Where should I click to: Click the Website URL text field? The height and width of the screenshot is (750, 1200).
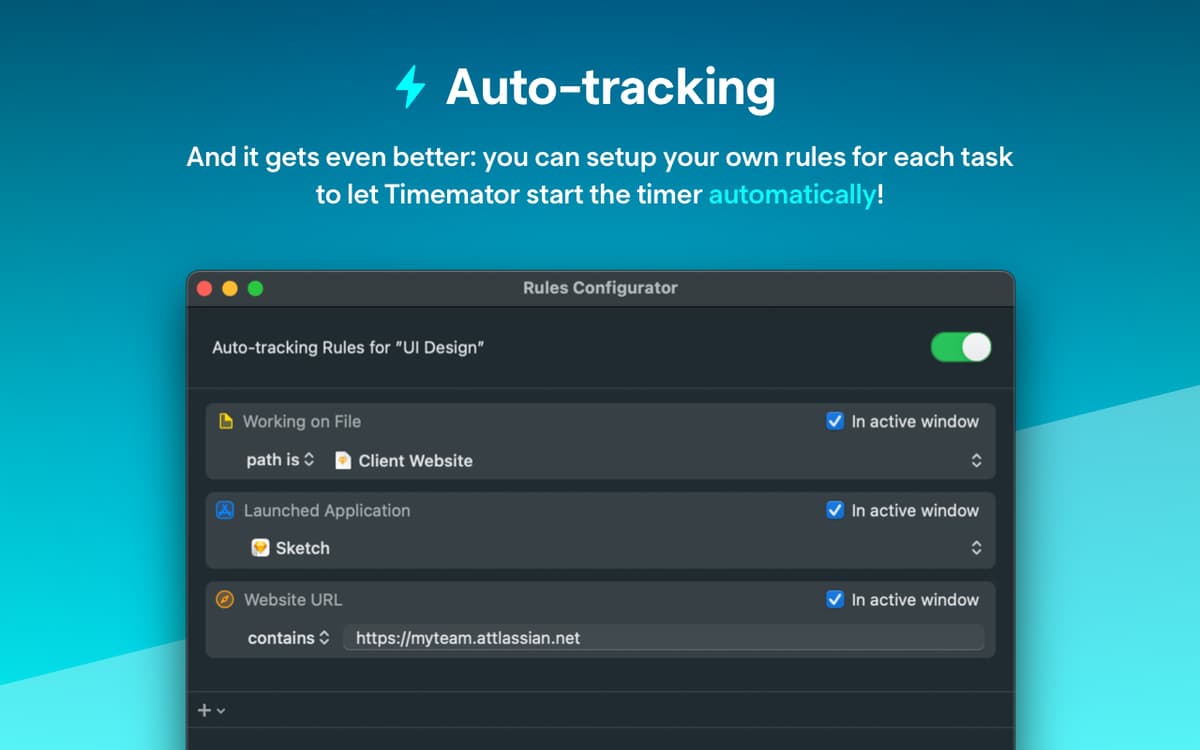click(662, 638)
